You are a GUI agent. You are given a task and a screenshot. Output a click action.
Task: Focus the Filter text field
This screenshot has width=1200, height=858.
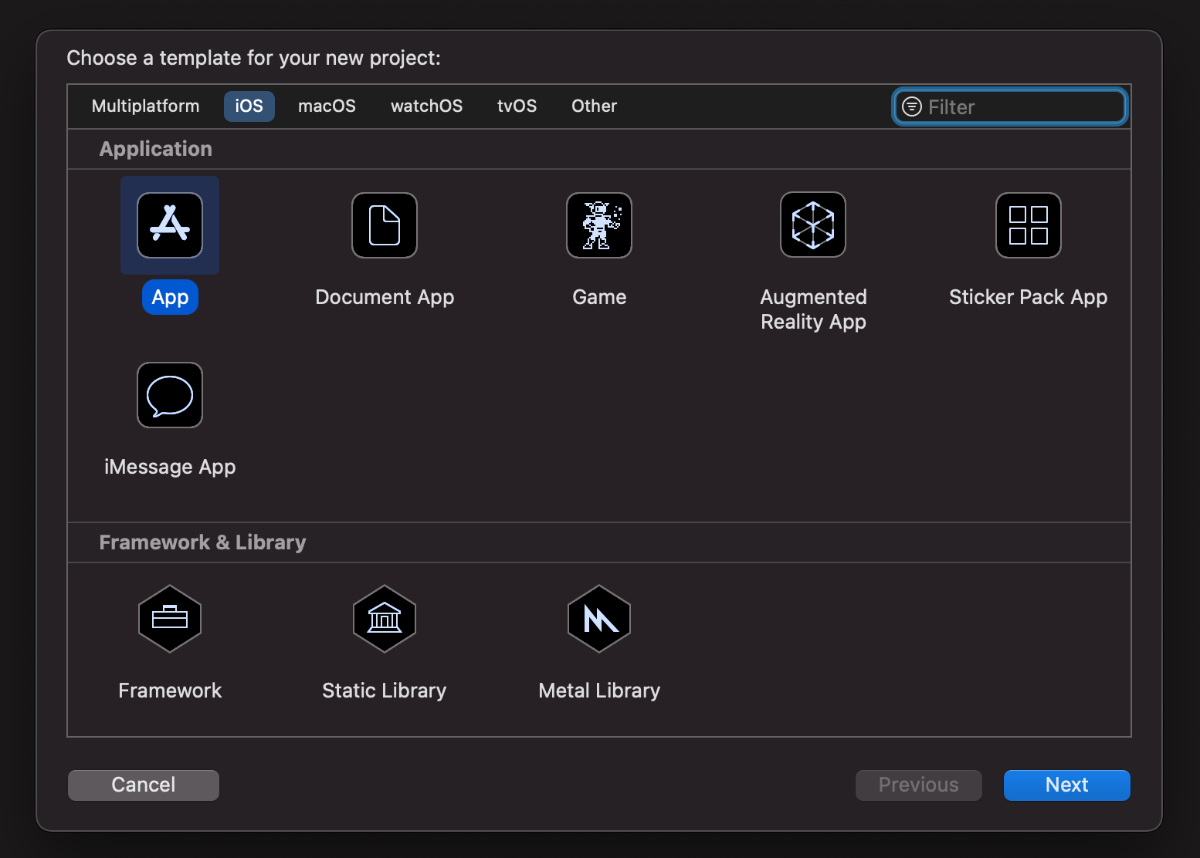click(1010, 107)
